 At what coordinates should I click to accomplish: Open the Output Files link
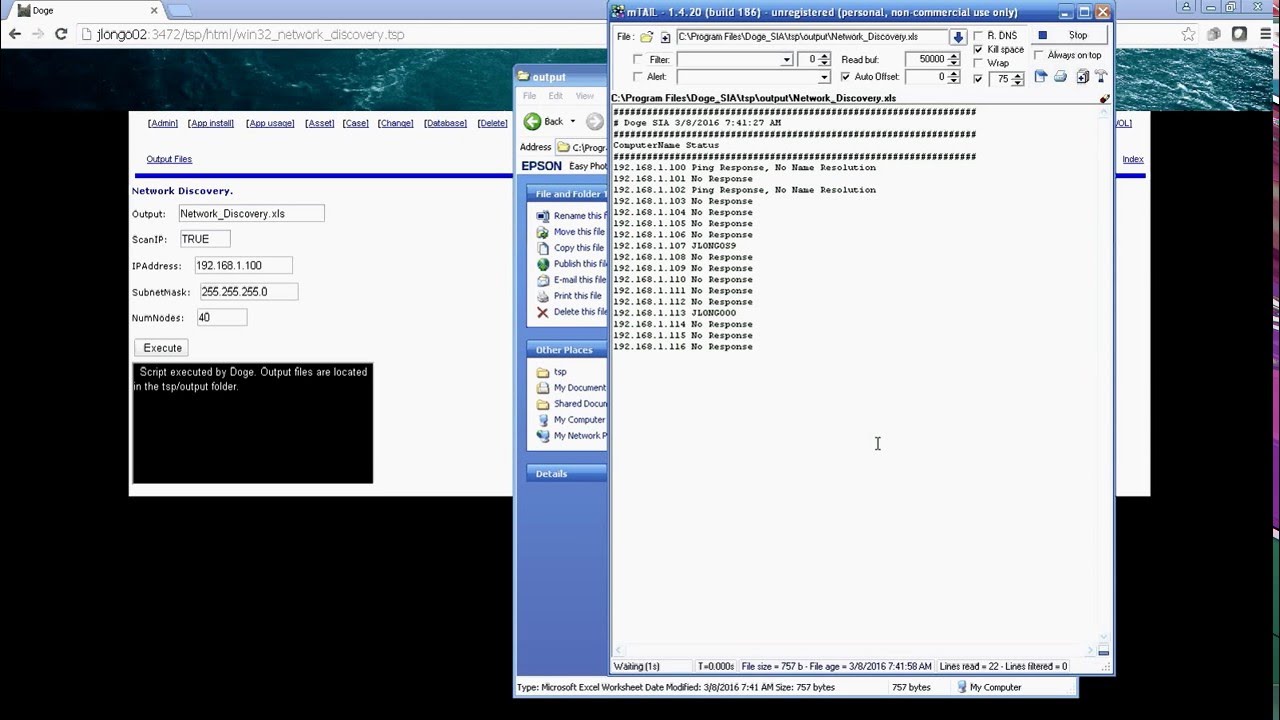point(169,159)
